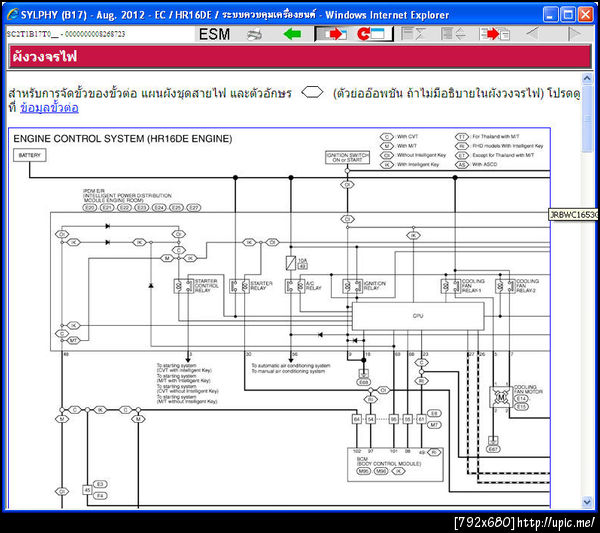The height and width of the screenshot is (533, 600).
Task: Click the ผังวงจรไฟ red header bar
Action: [300, 57]
